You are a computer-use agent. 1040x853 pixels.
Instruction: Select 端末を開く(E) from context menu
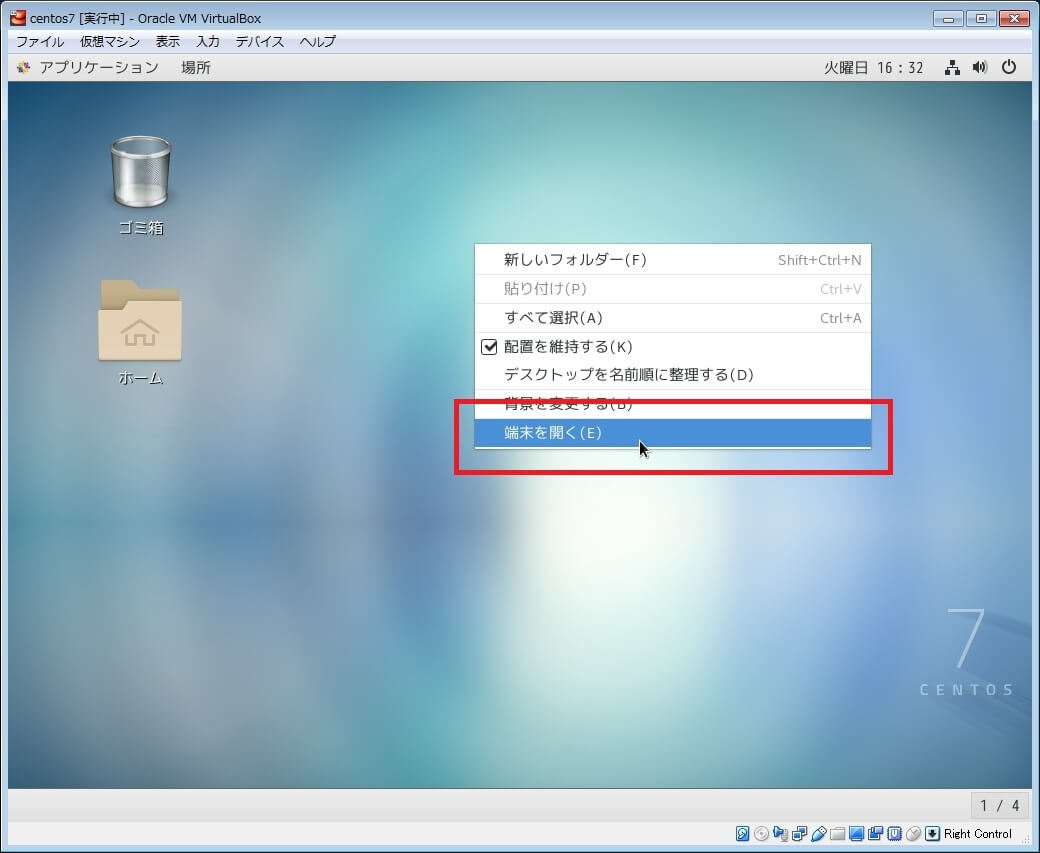(x=553, y=433)
